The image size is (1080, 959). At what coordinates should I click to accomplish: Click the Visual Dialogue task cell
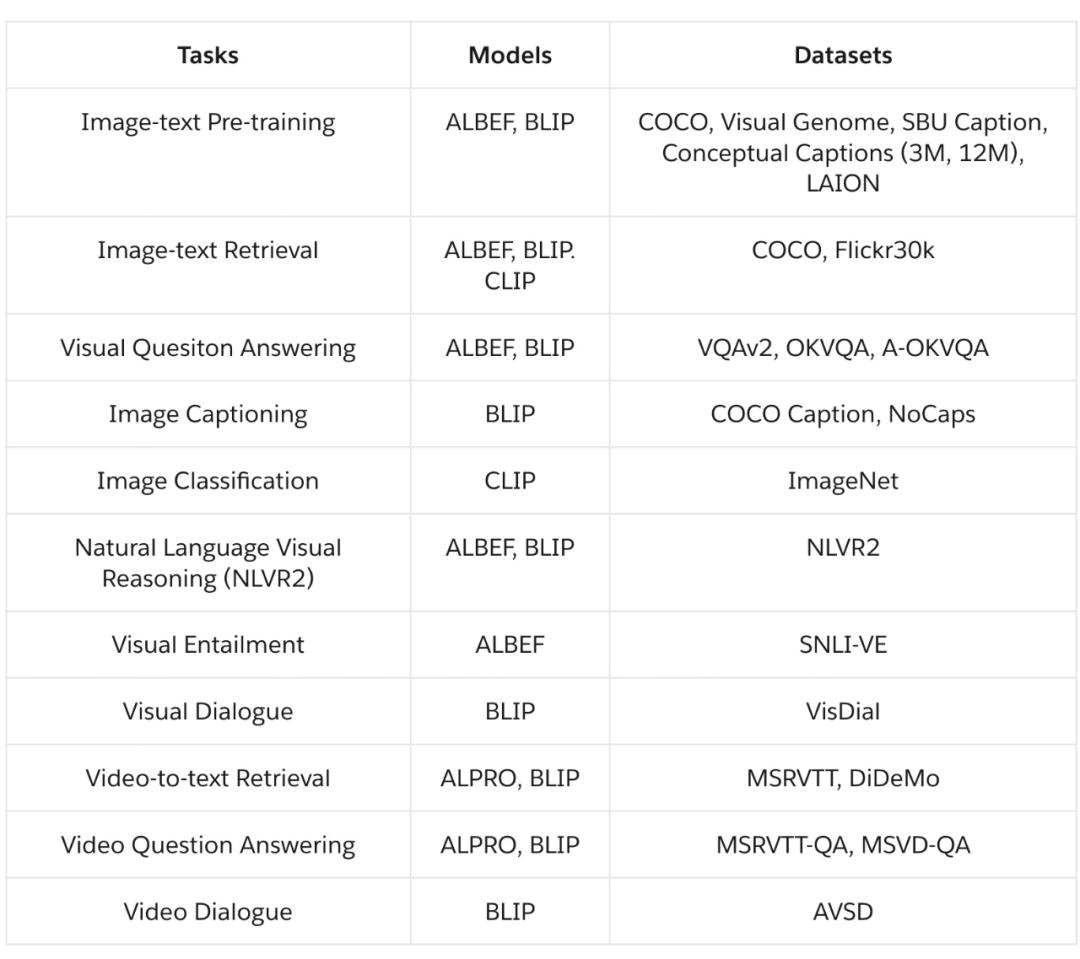point(208,712)
